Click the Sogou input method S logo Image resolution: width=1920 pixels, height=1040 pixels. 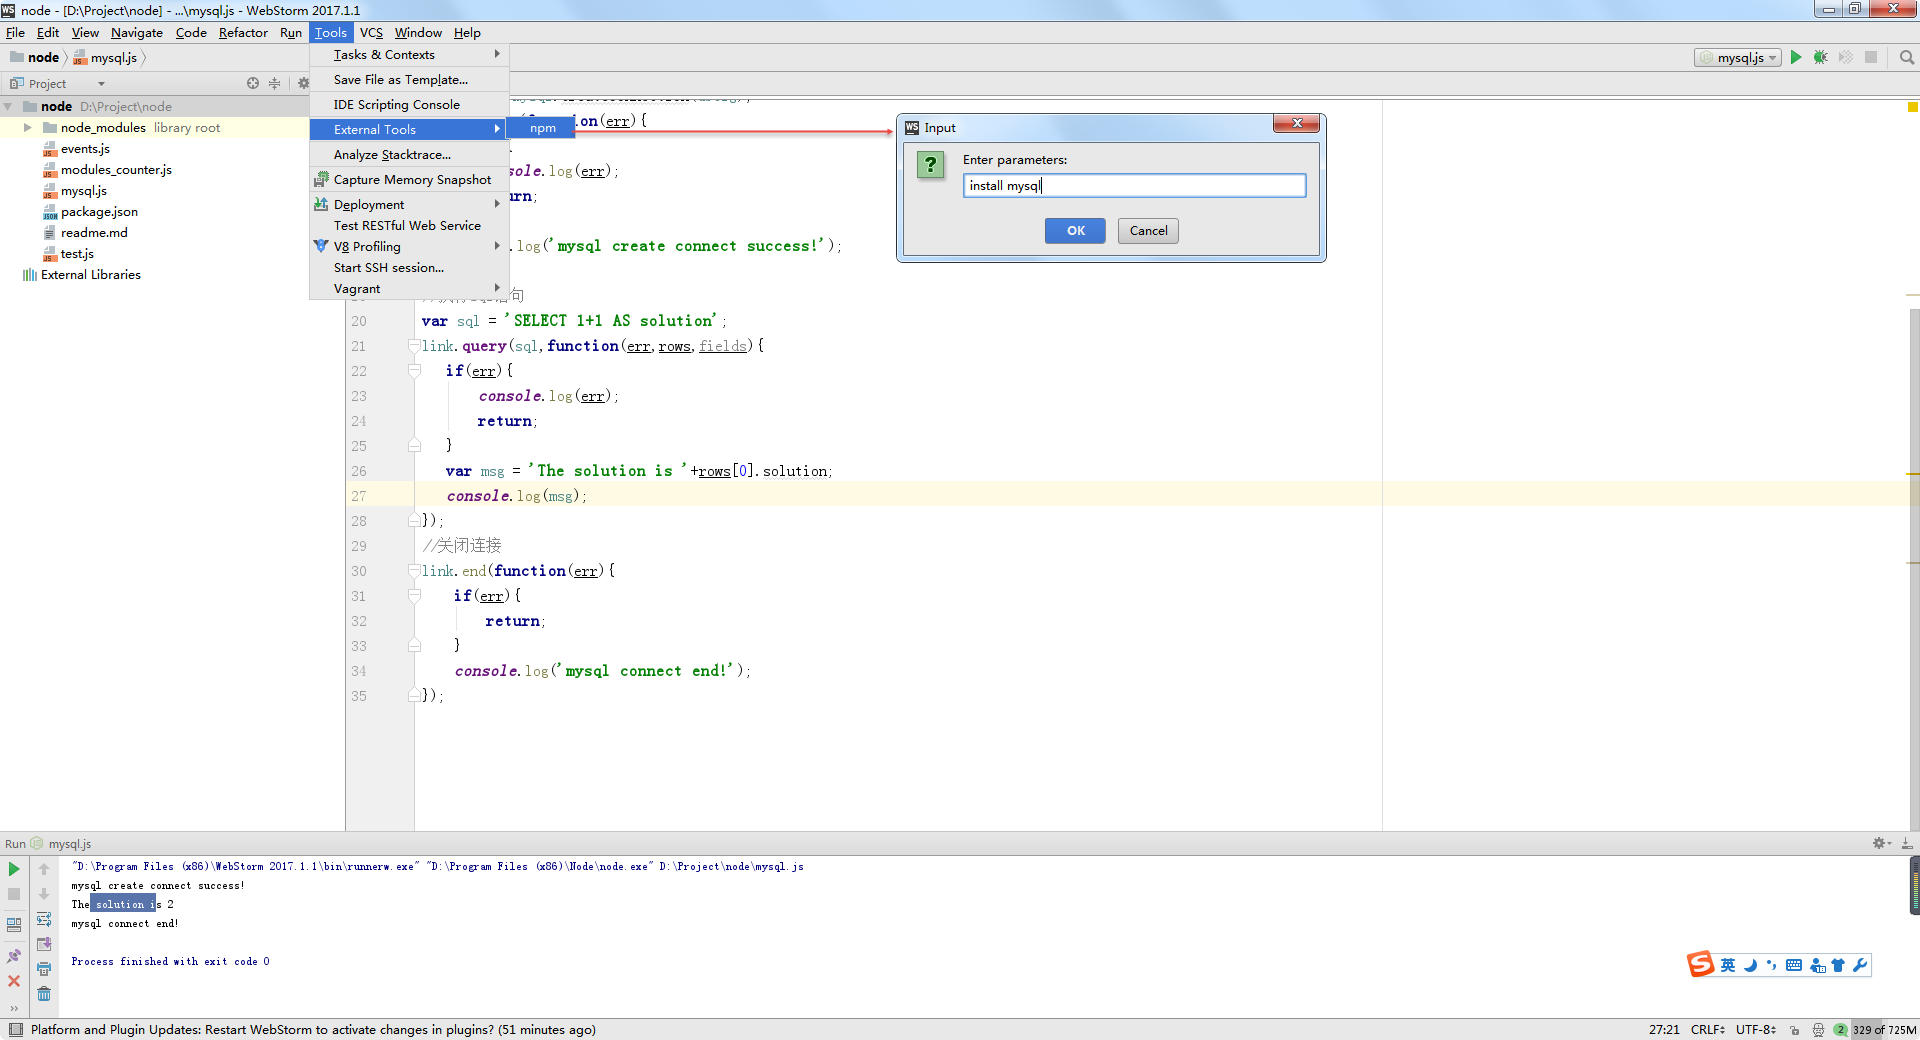1700,964
